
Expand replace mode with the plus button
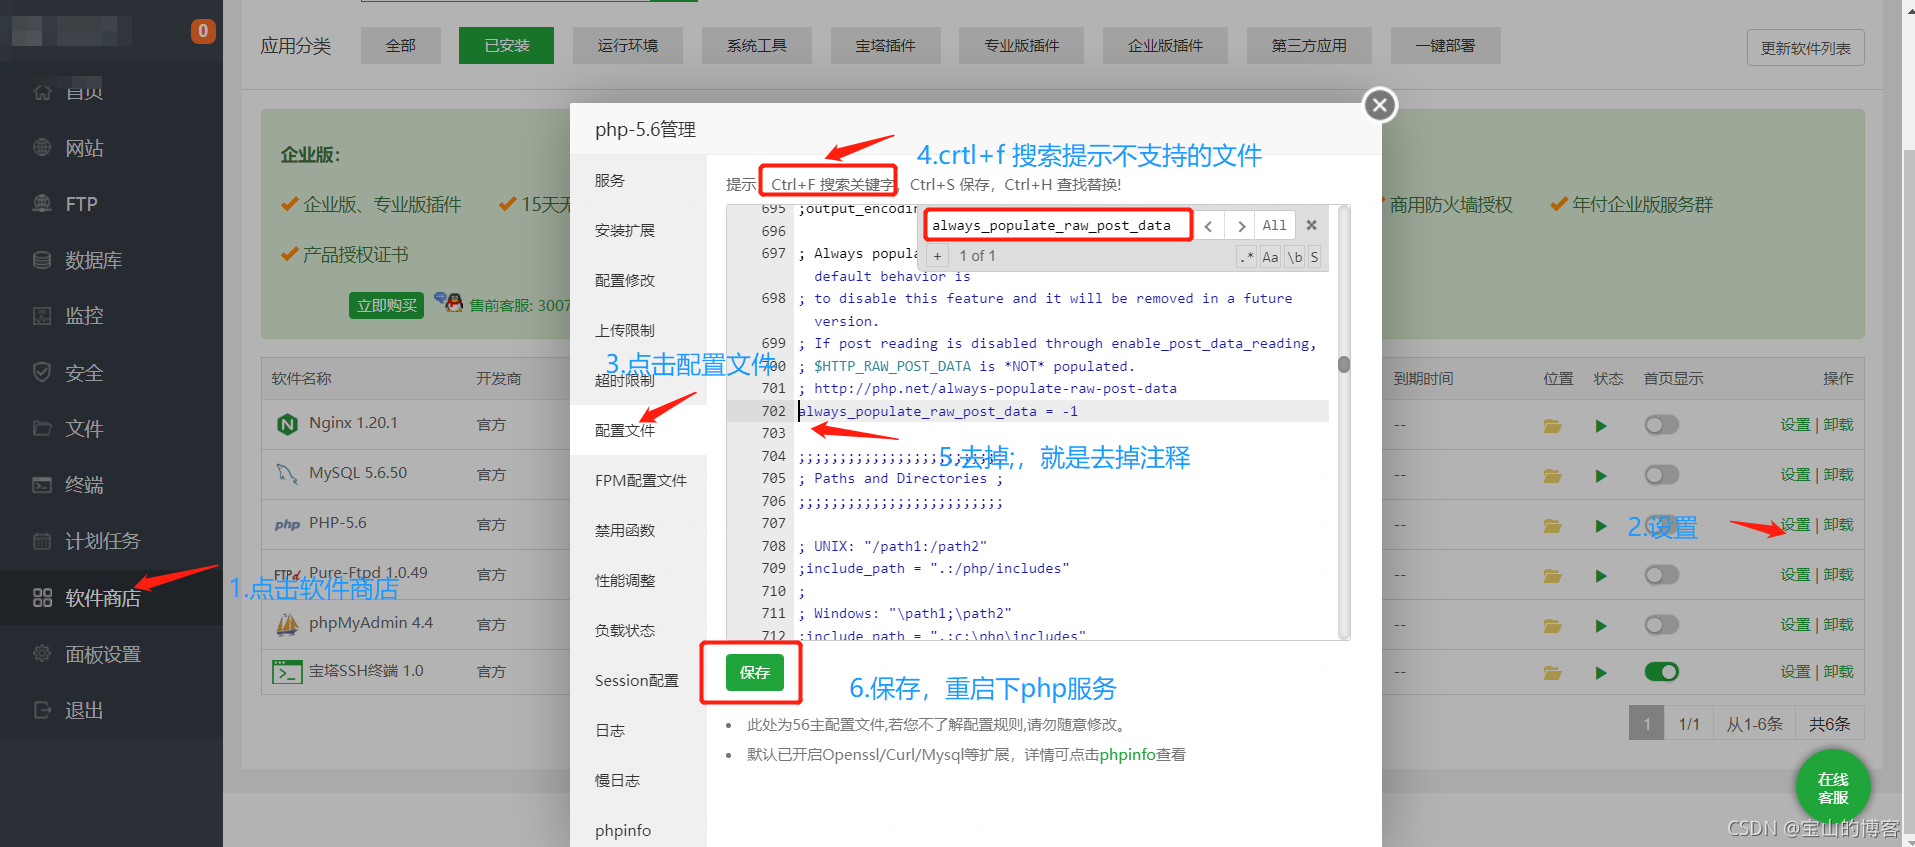937,257
